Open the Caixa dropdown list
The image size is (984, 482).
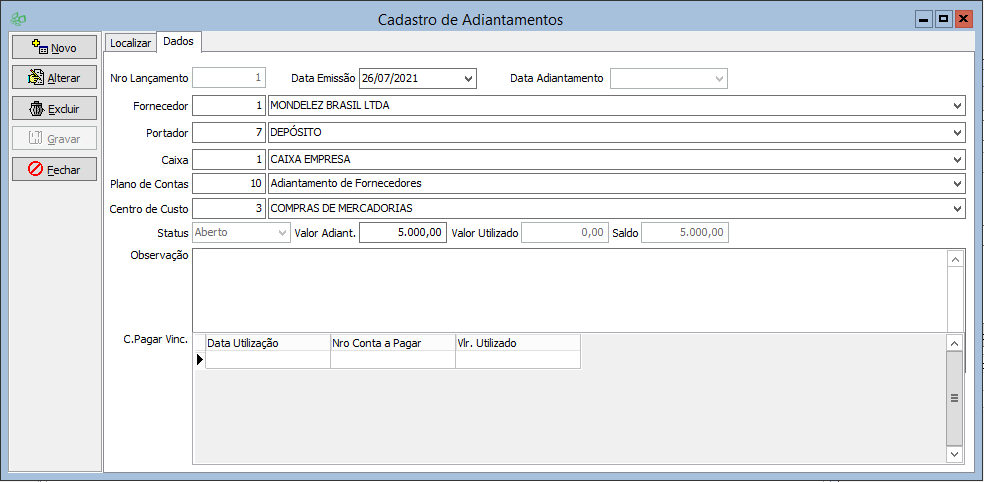[957, 159]
